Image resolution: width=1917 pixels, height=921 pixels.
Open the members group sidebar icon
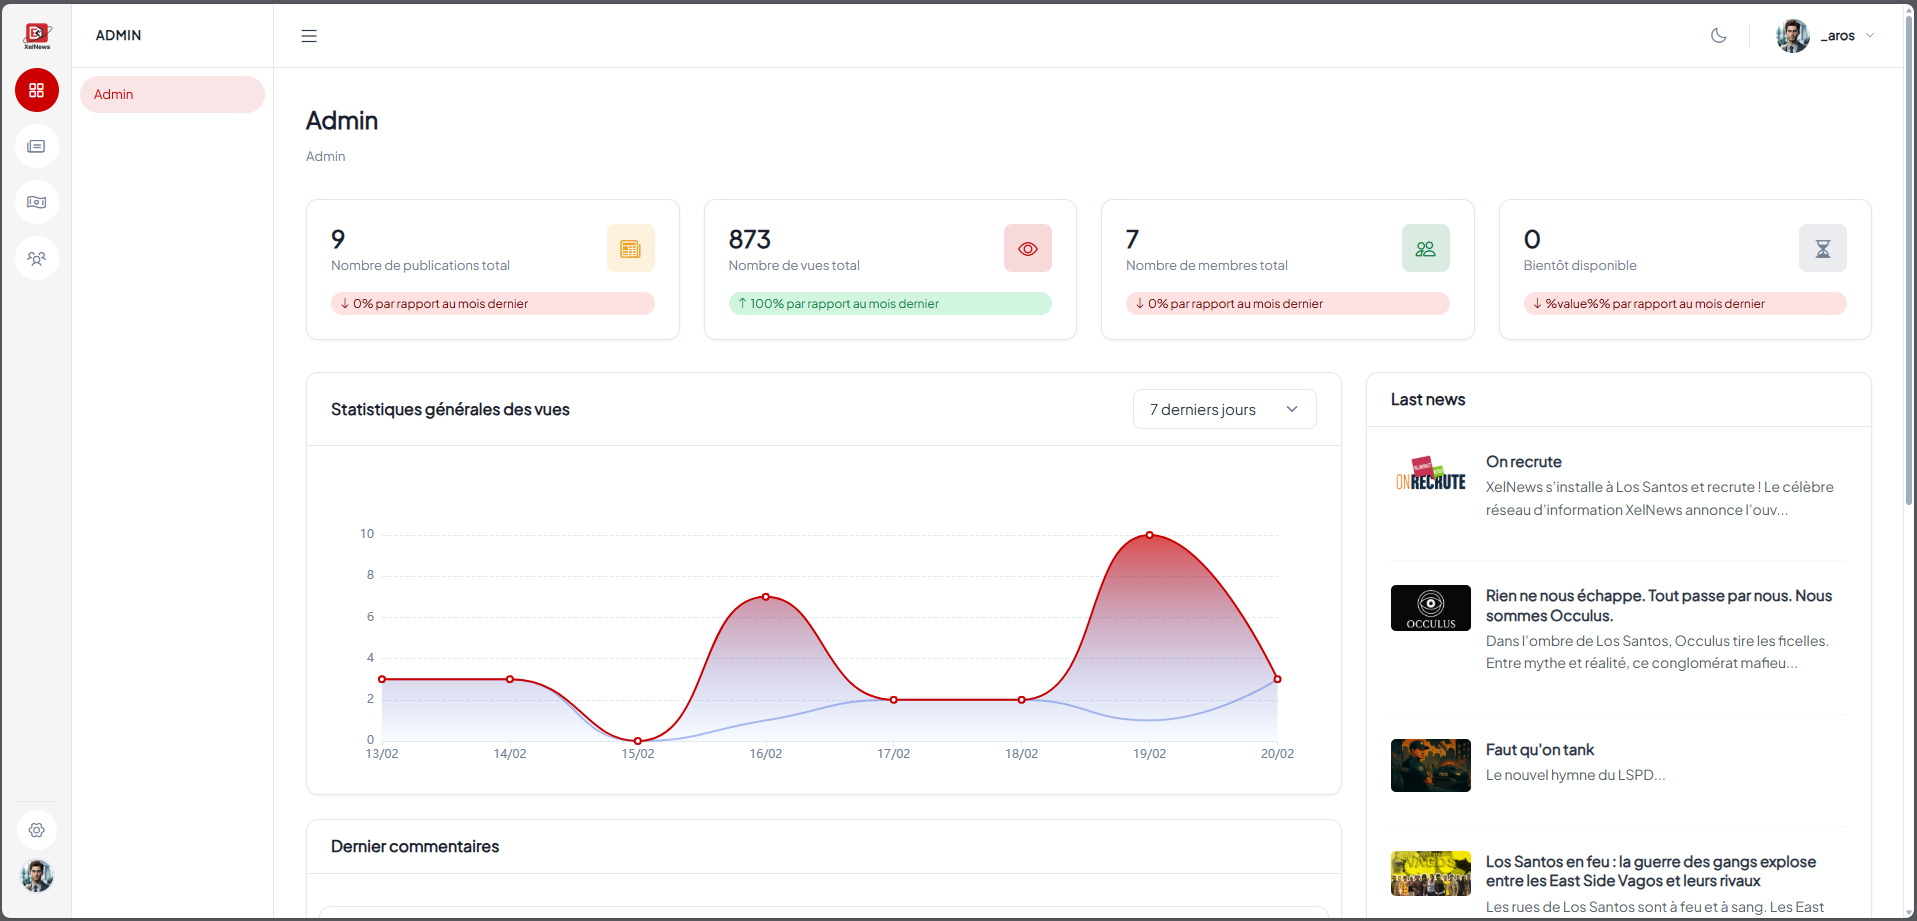coord(37,258)
